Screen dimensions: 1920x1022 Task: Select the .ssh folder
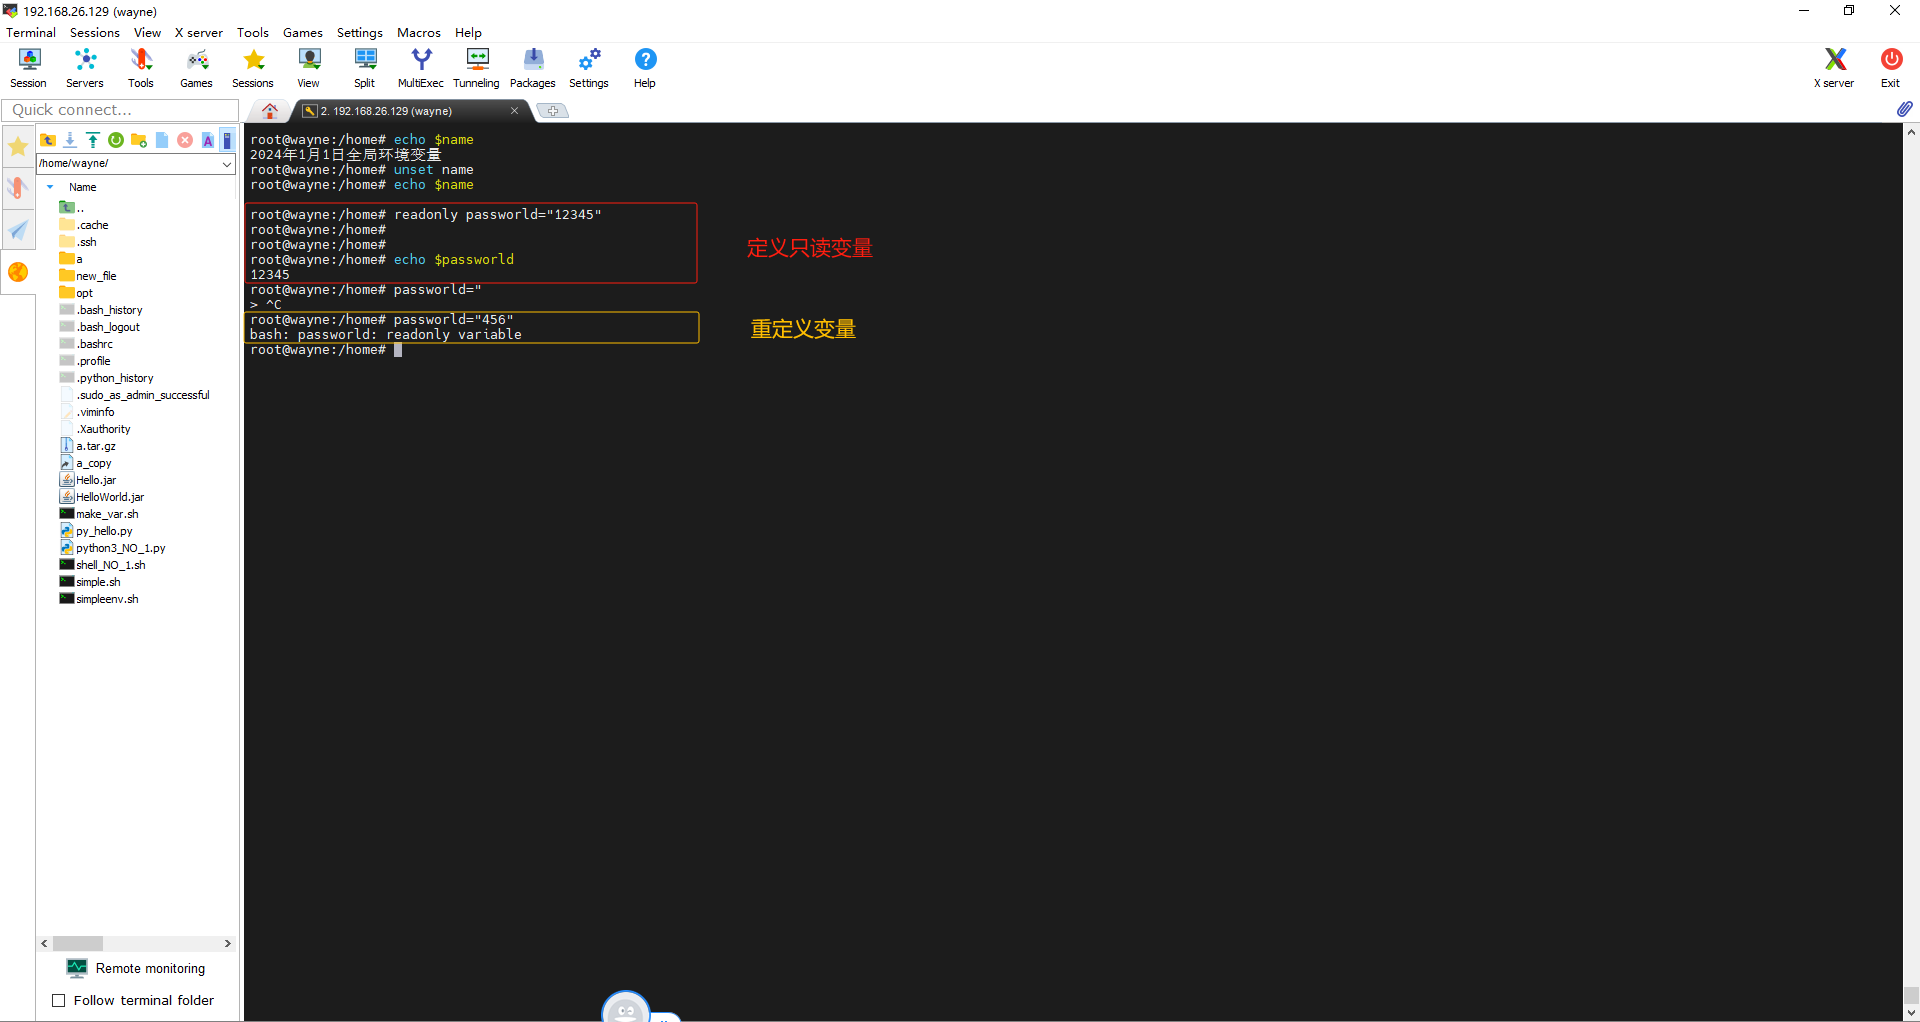pos(78,242)
